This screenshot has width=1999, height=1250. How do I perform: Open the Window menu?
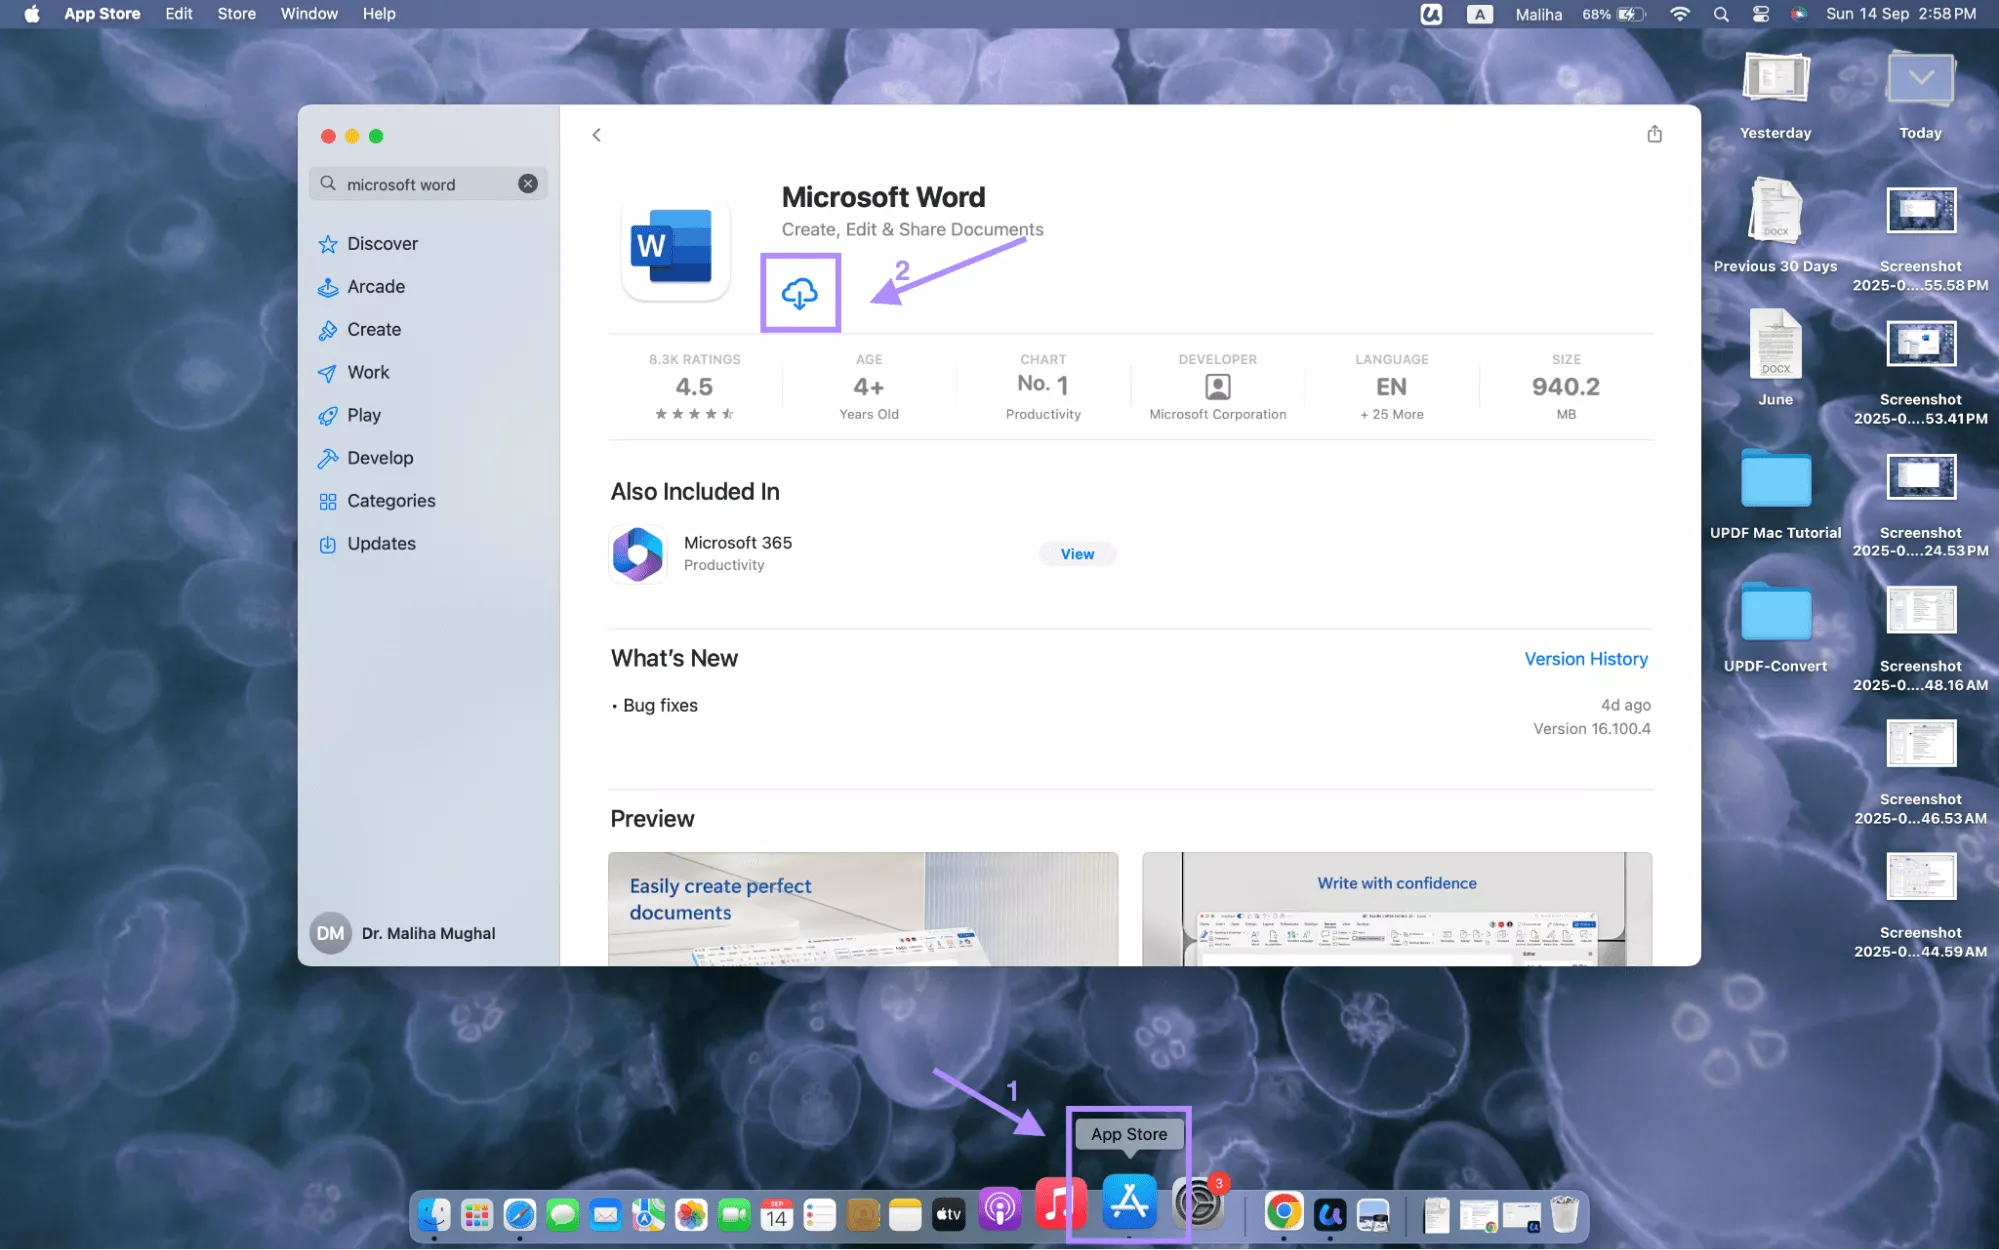point(309,14)
